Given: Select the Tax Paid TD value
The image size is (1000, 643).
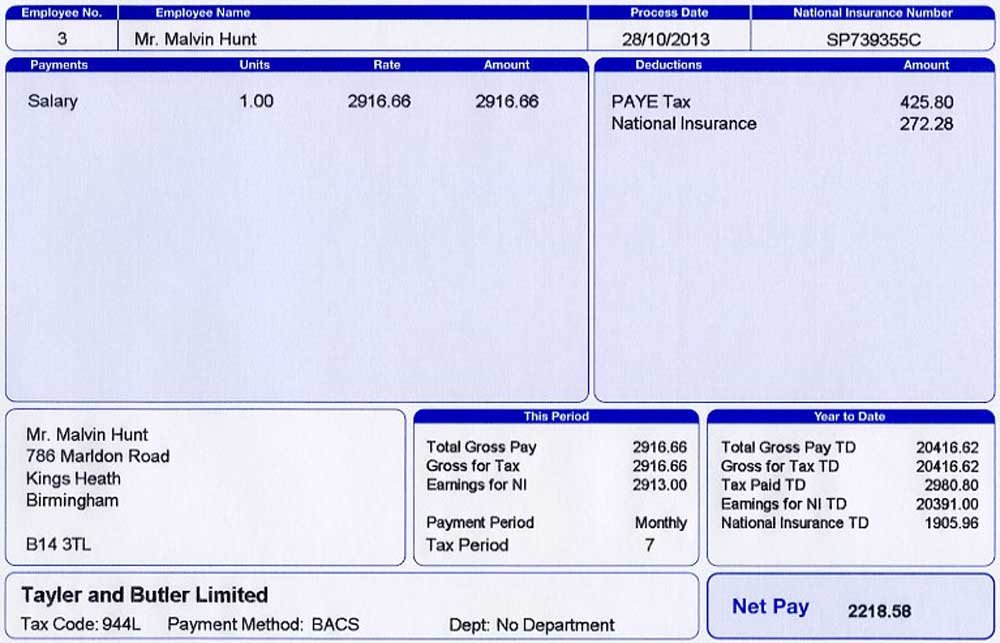Looking at the screenshot, I should 951,485.
